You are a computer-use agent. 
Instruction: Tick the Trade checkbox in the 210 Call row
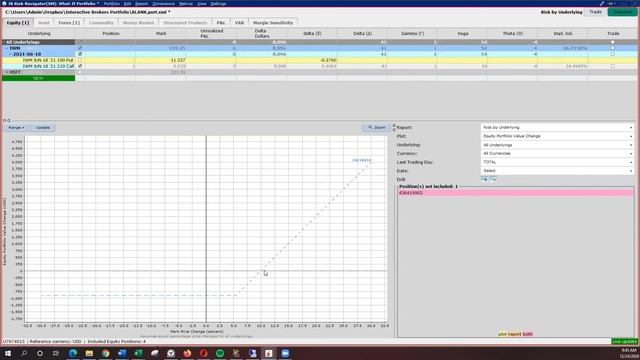(613, 66)
